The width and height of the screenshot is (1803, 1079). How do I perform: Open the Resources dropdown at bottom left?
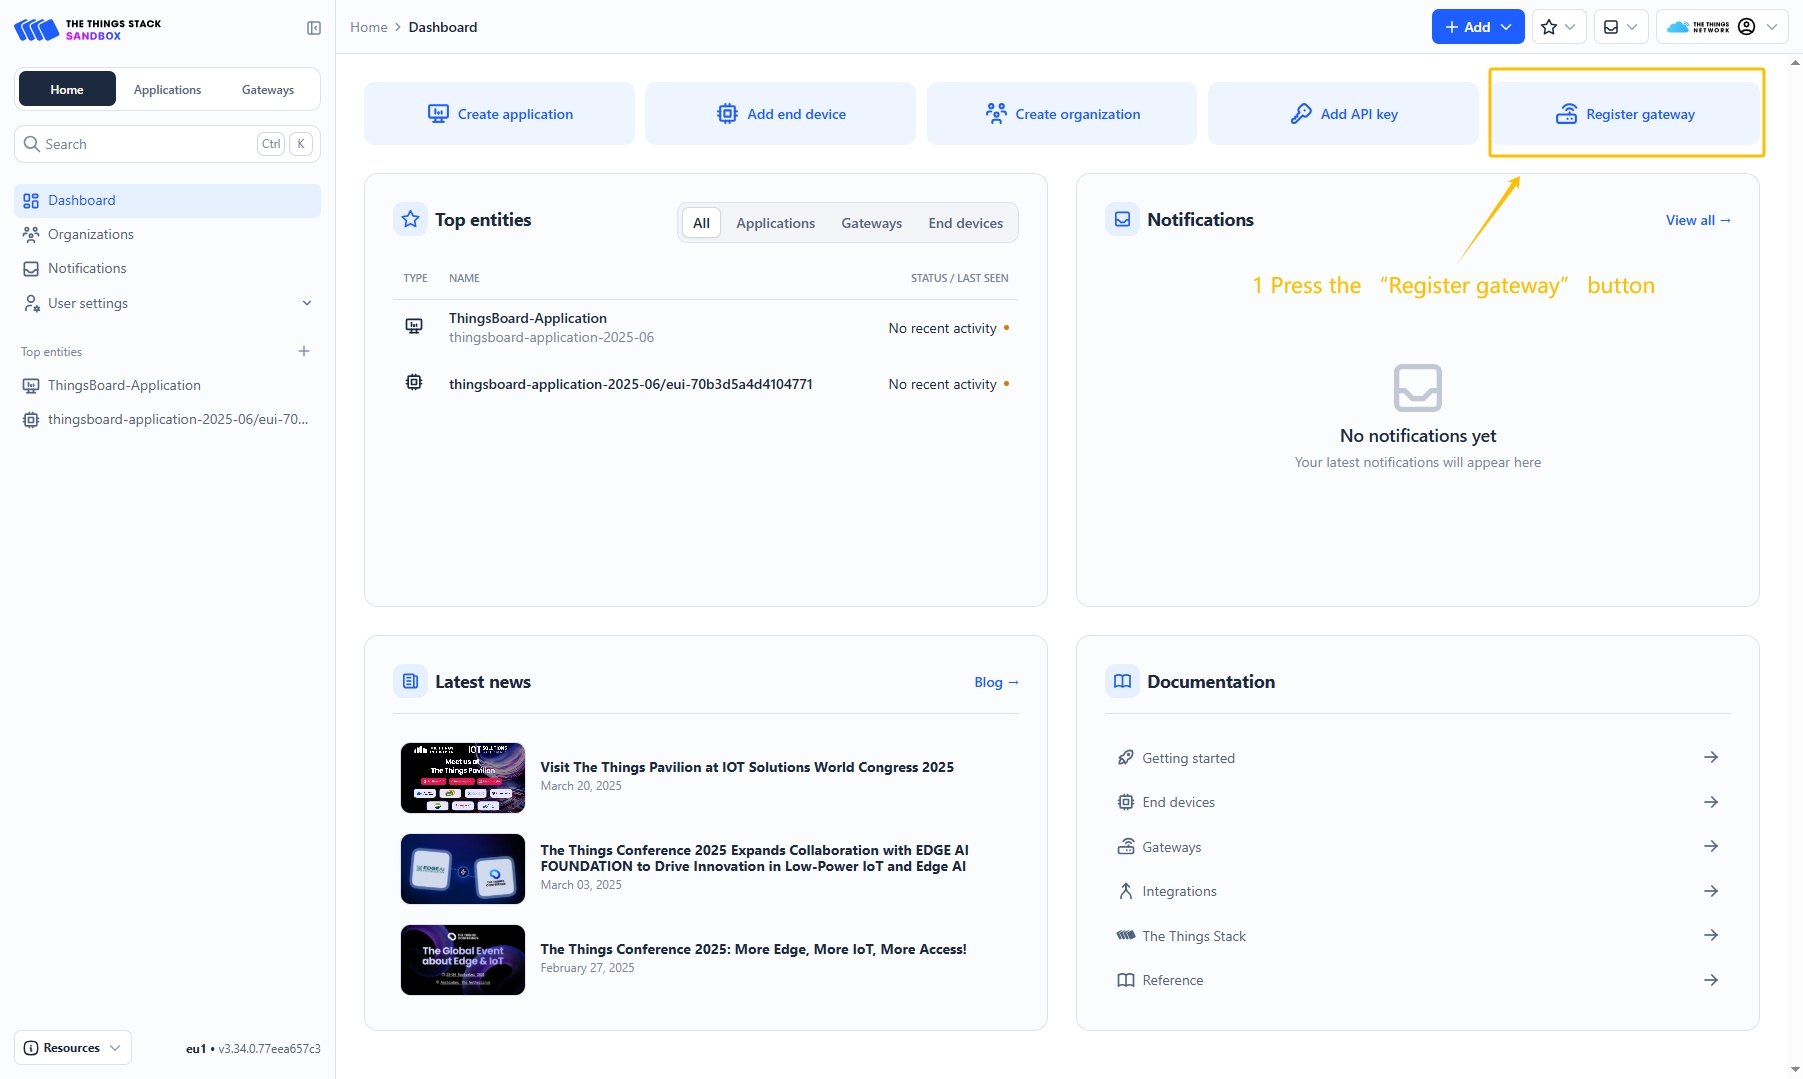73,1047
